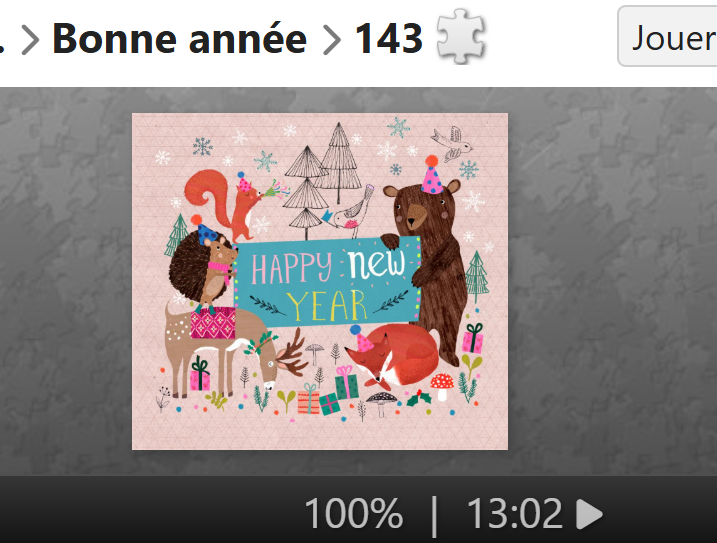Click the red spotted mushroom in the picture
This screenshot has height=543, width=717.
click(x=442, y=385)
